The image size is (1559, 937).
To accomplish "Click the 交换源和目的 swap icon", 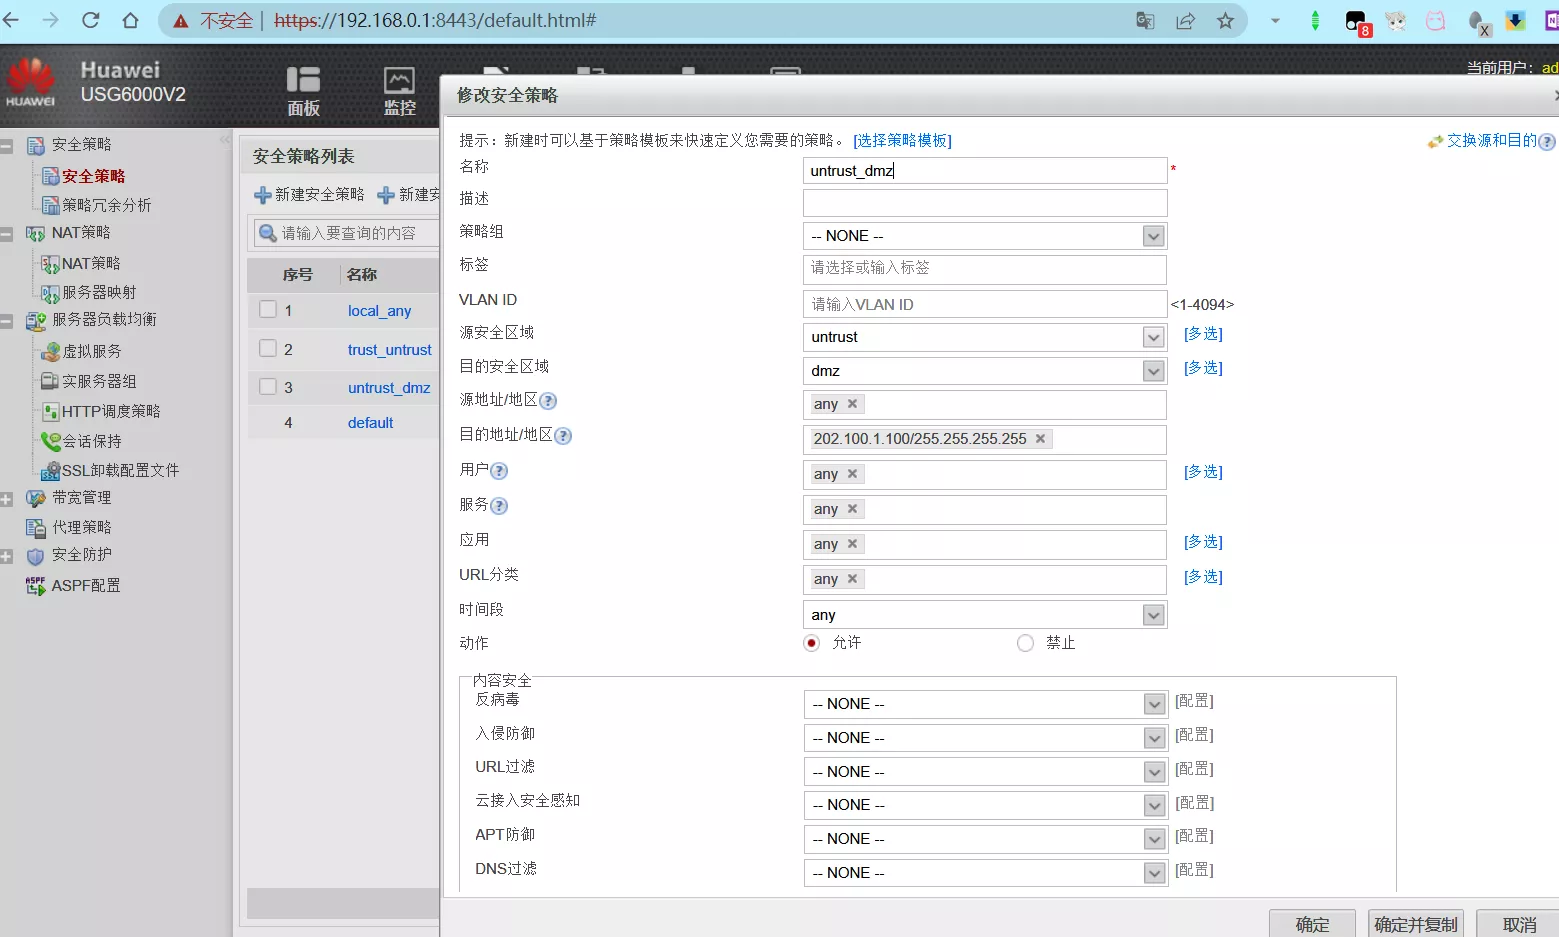I will pyautogui.click(x=1435, y=141).
